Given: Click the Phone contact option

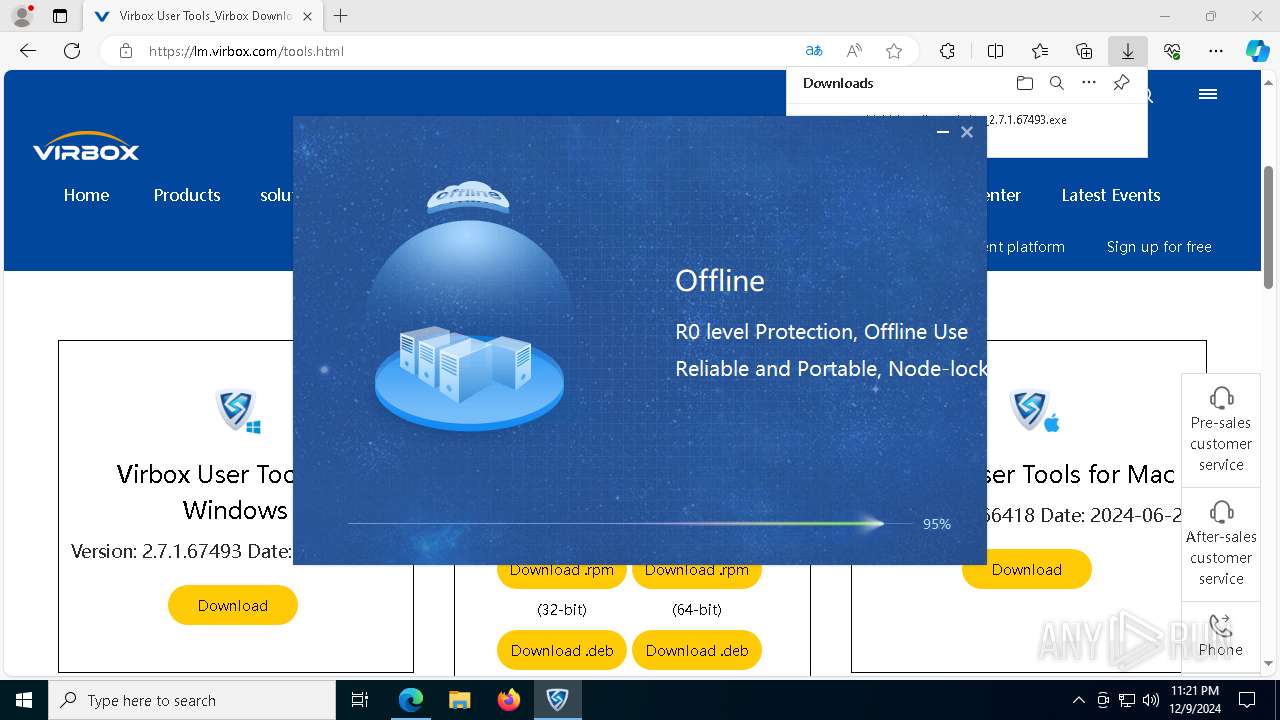Looking at the screenshot, I should [1221, 636].
